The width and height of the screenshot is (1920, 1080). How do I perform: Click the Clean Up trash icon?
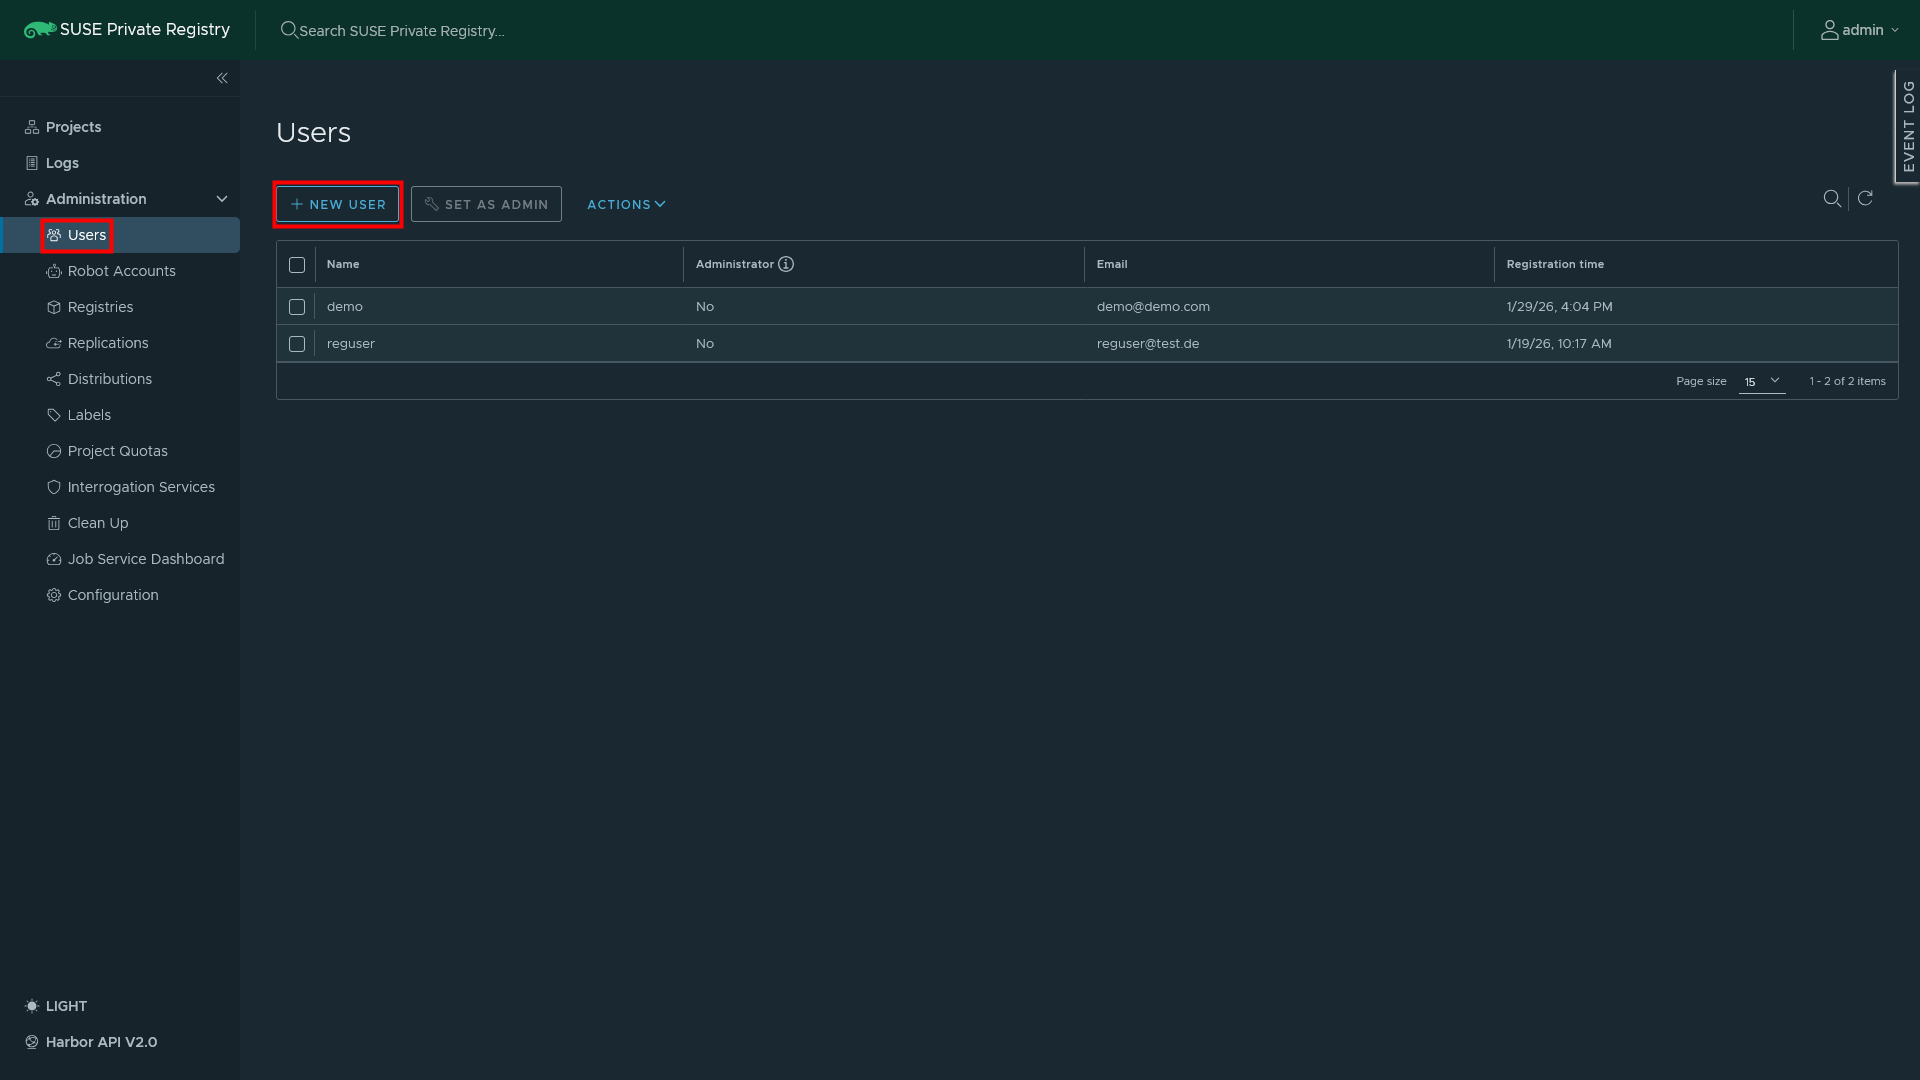pyautogui.click(x=54, y=523)
